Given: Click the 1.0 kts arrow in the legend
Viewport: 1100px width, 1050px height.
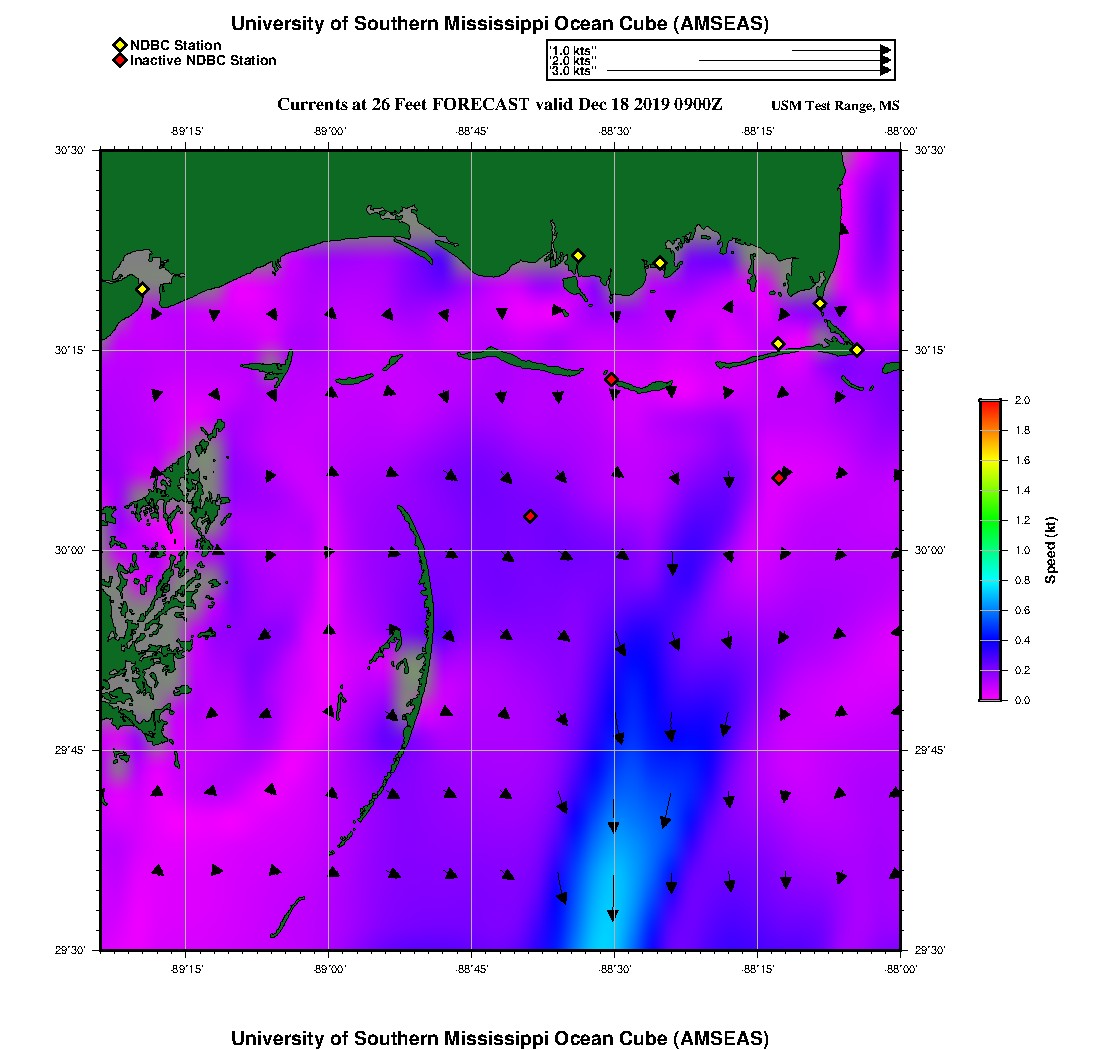Looking at the screenshot, I should pyautogui.click(x=840, y=50).
